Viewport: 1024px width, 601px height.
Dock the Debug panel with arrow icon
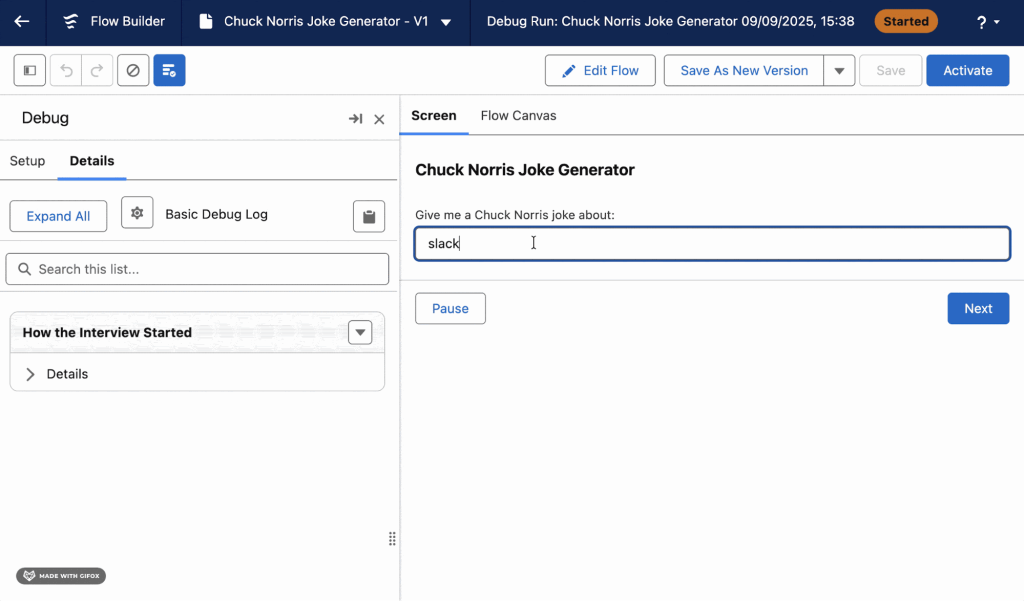(355, 119)
